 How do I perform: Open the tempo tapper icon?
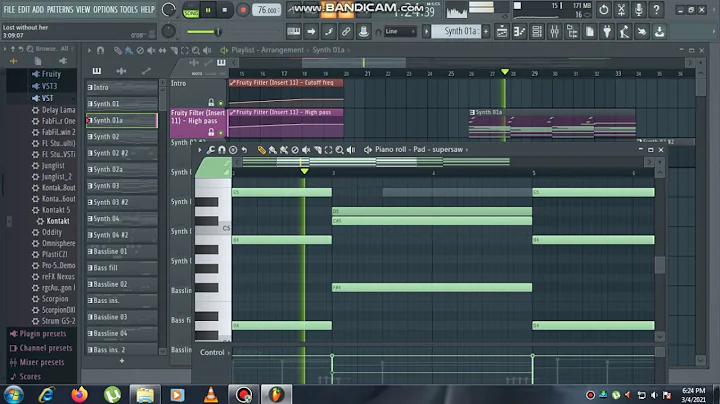click(x=624, y=32)
